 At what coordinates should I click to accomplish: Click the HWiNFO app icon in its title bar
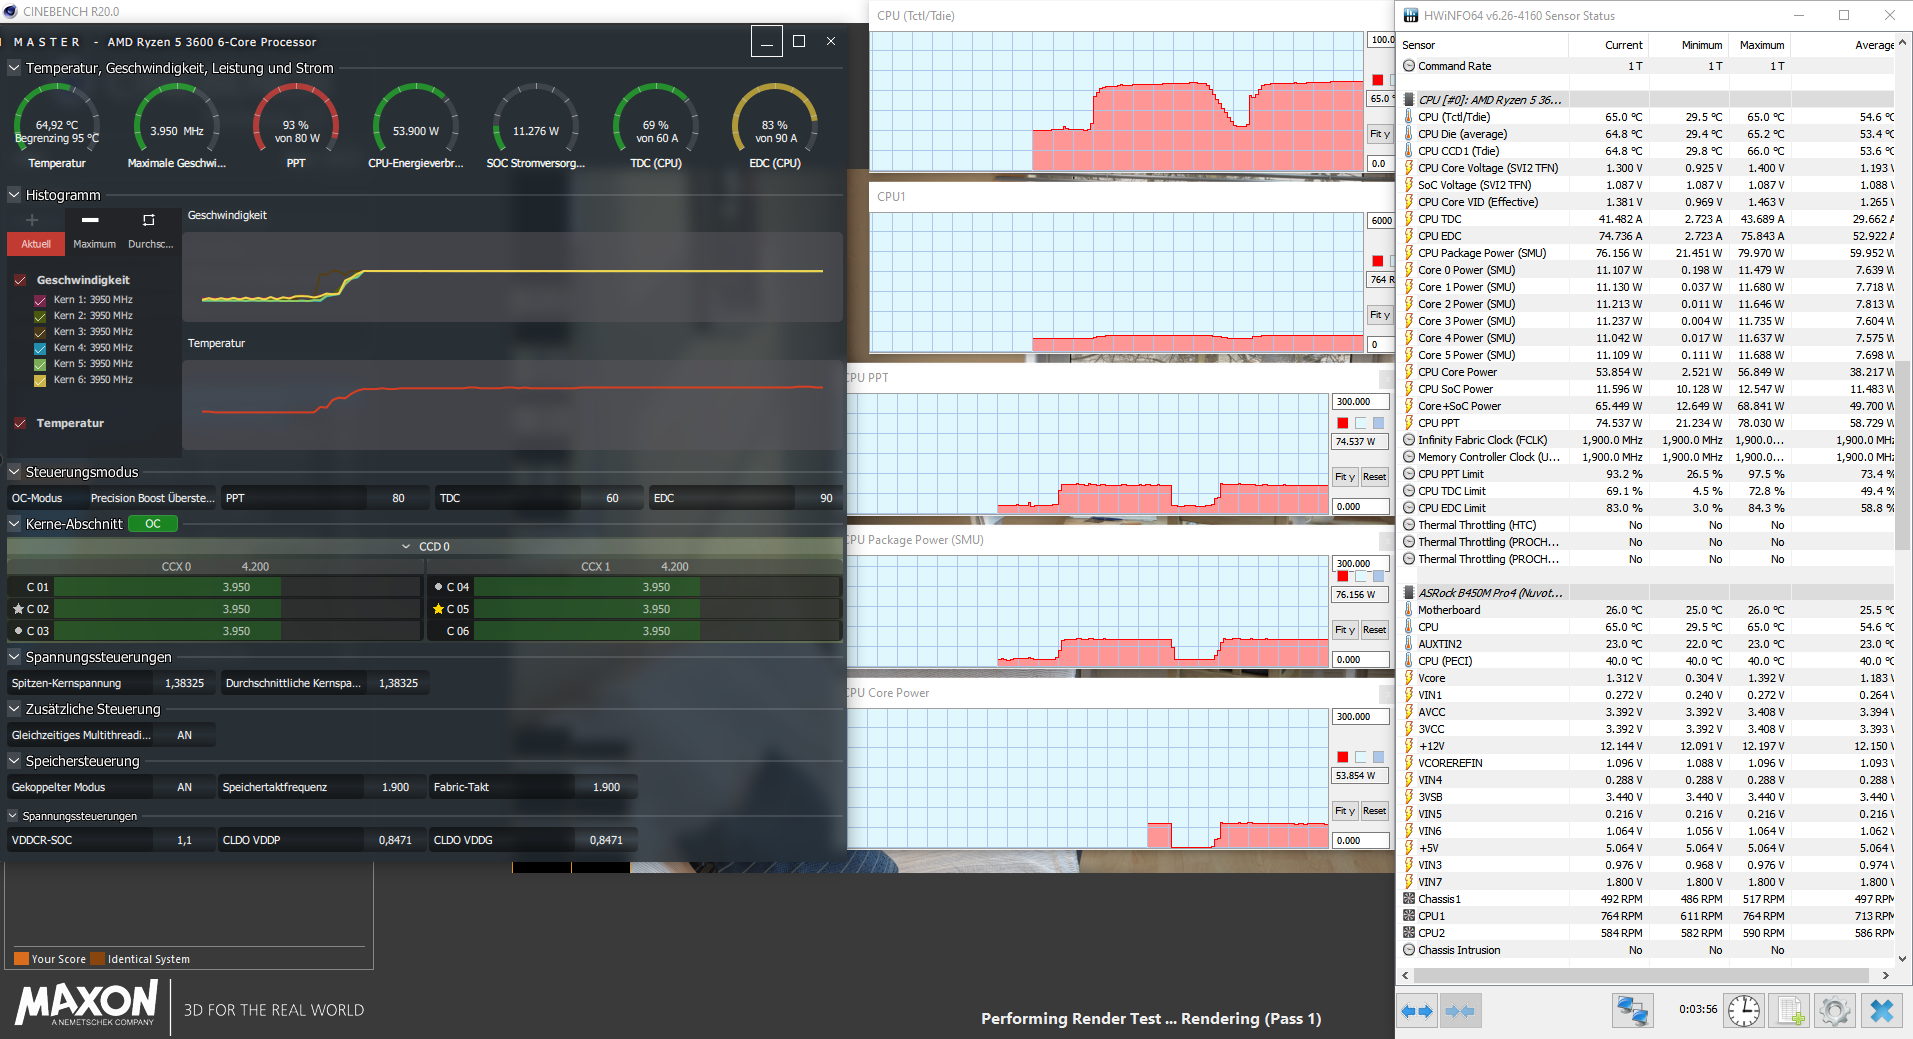pos(1410,15)
